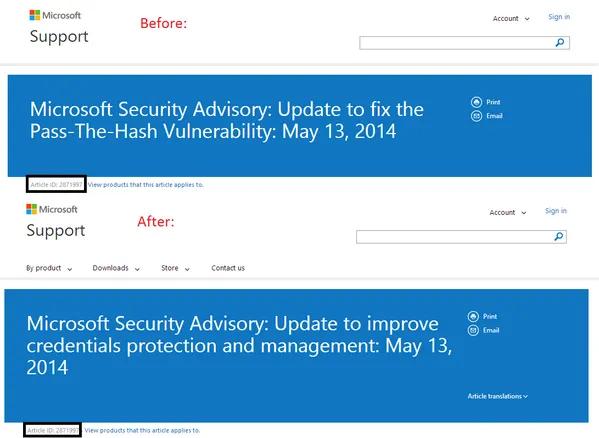Click Email icon beside credentials protection title
The width and height of the screenshot is (599, 438).
pos(473,330)
